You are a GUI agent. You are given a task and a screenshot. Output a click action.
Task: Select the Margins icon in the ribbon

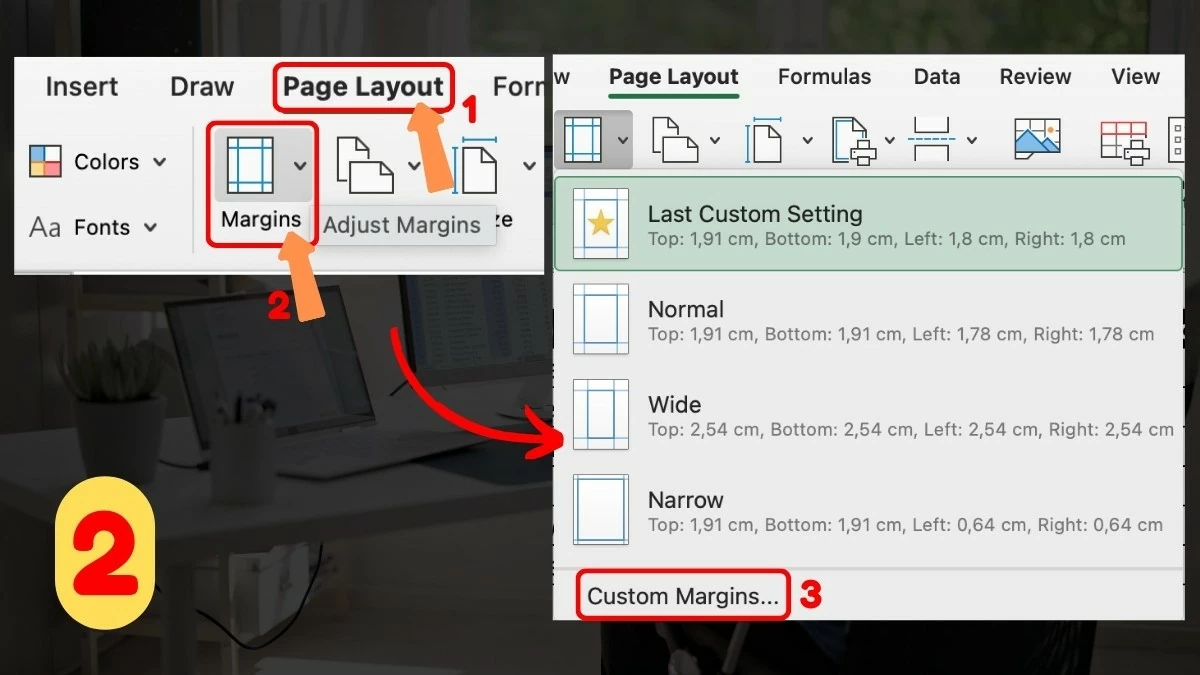click(582, 138)
